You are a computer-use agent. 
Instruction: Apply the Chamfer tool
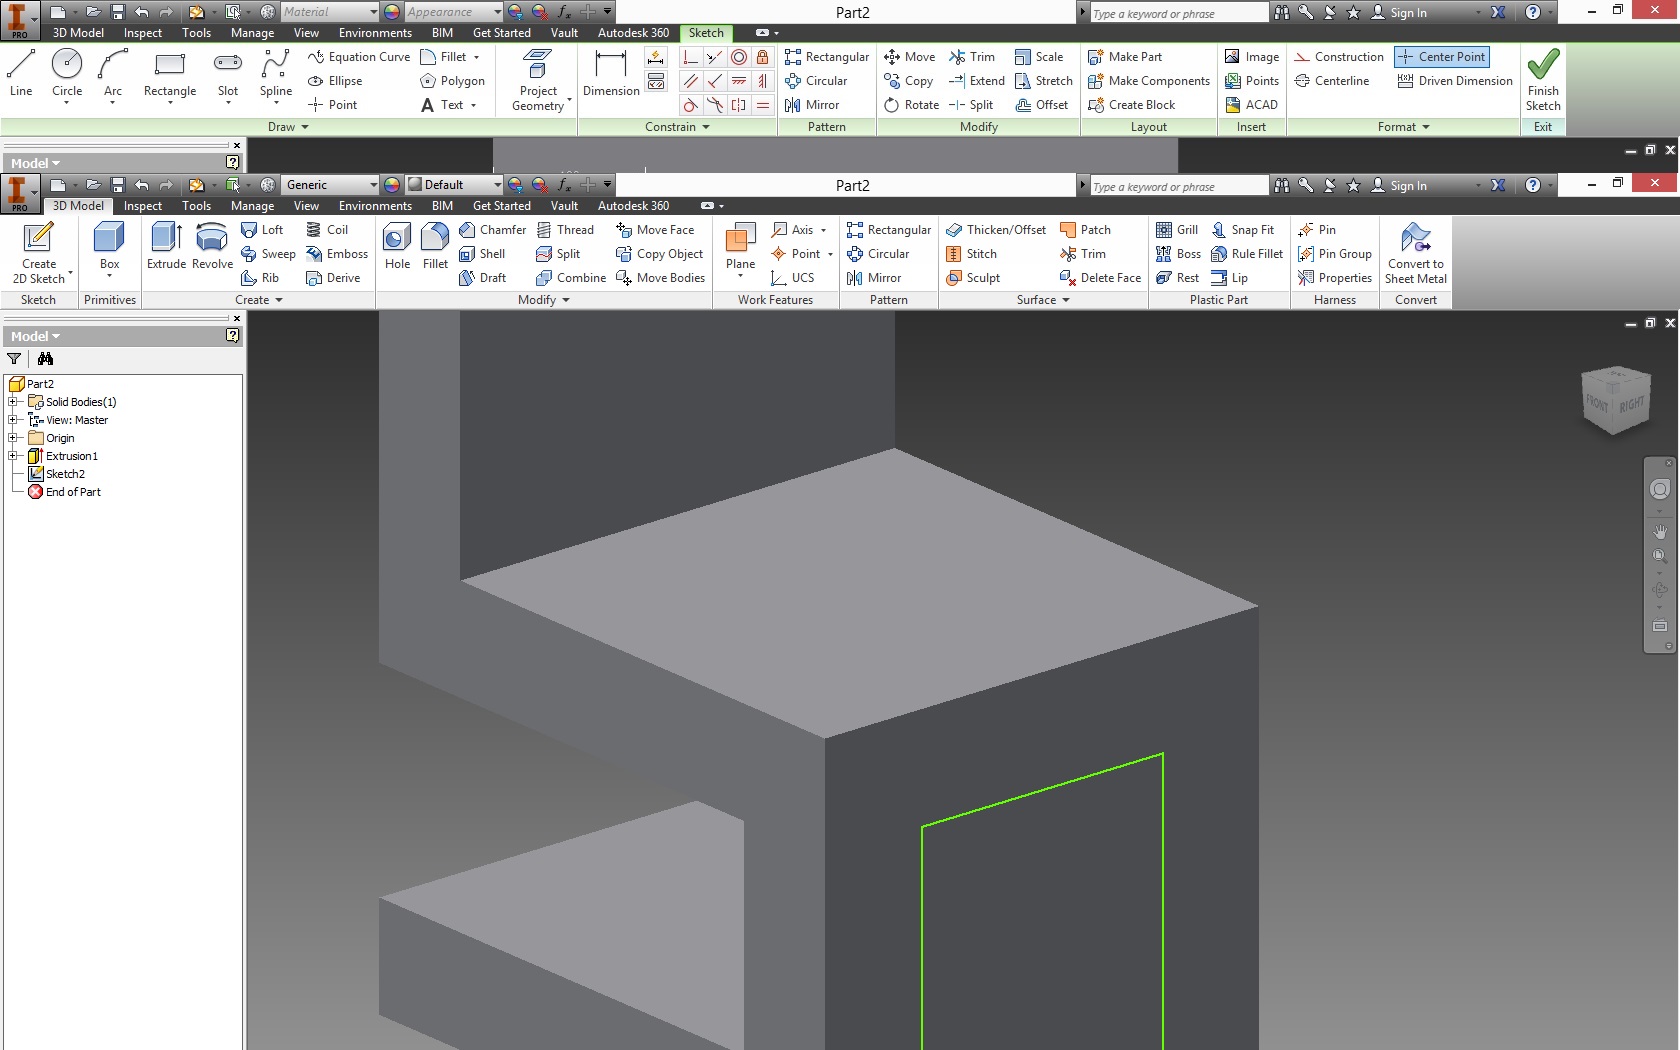click(492, 230)
